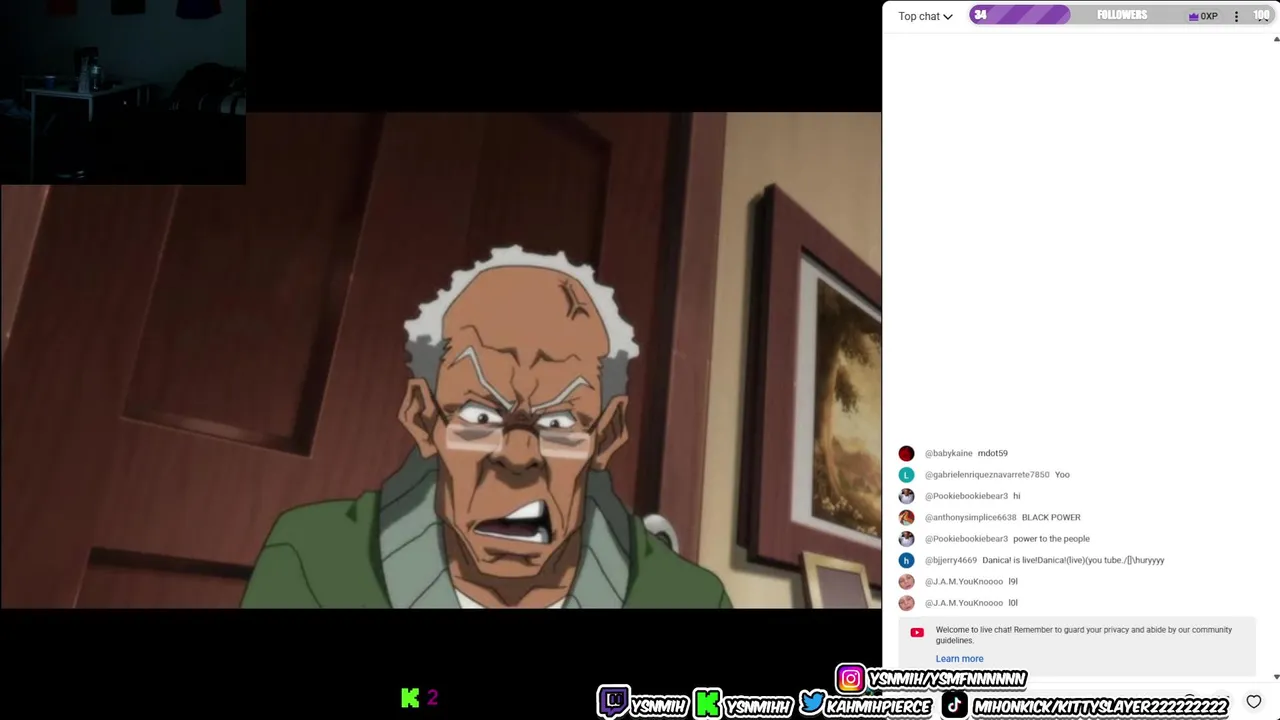Click the @bjjerry4669 username
Viewport: 1280px width, 720px height.
tap(950, 560)
